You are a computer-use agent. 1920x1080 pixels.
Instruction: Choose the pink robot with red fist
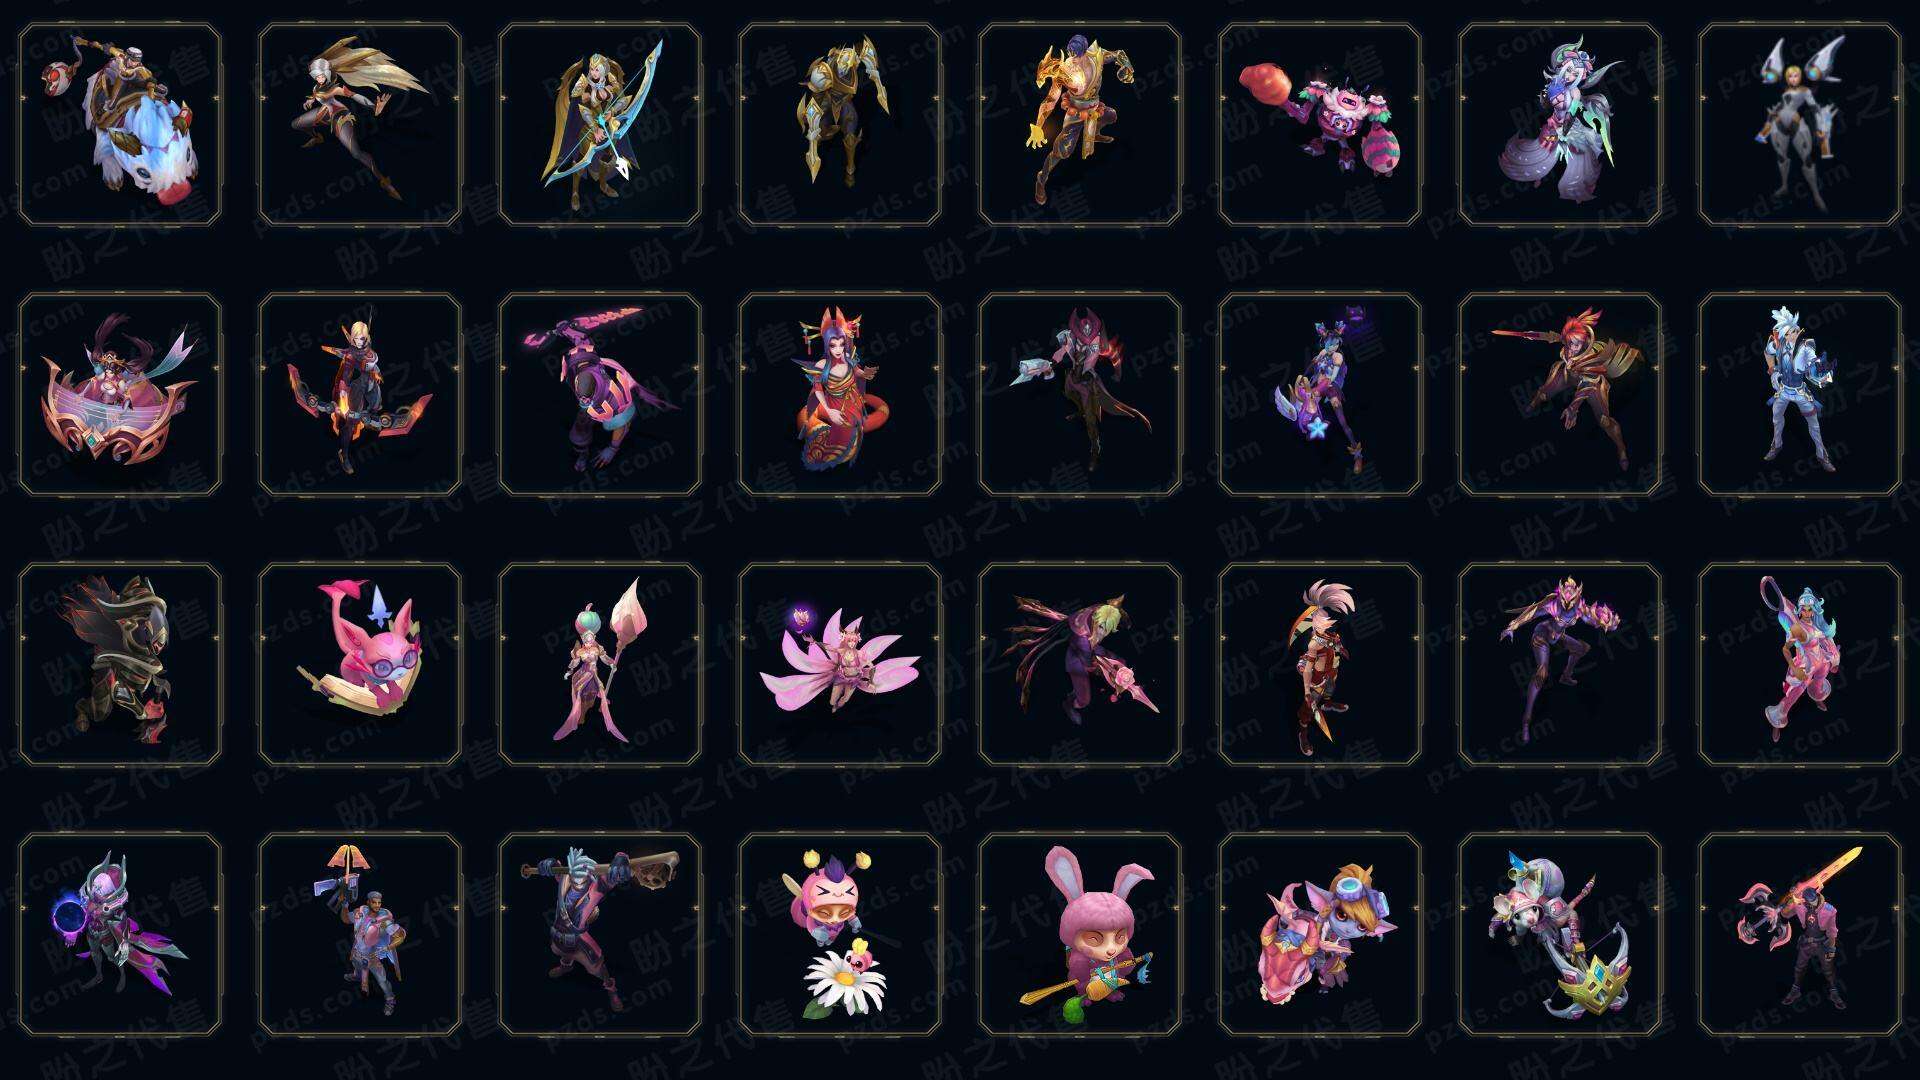(1320, 125)
